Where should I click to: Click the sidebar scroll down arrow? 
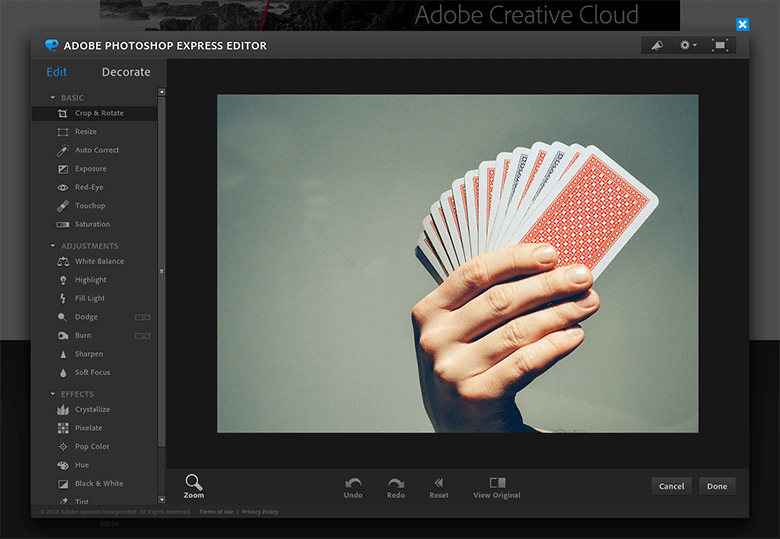point(162,499)
